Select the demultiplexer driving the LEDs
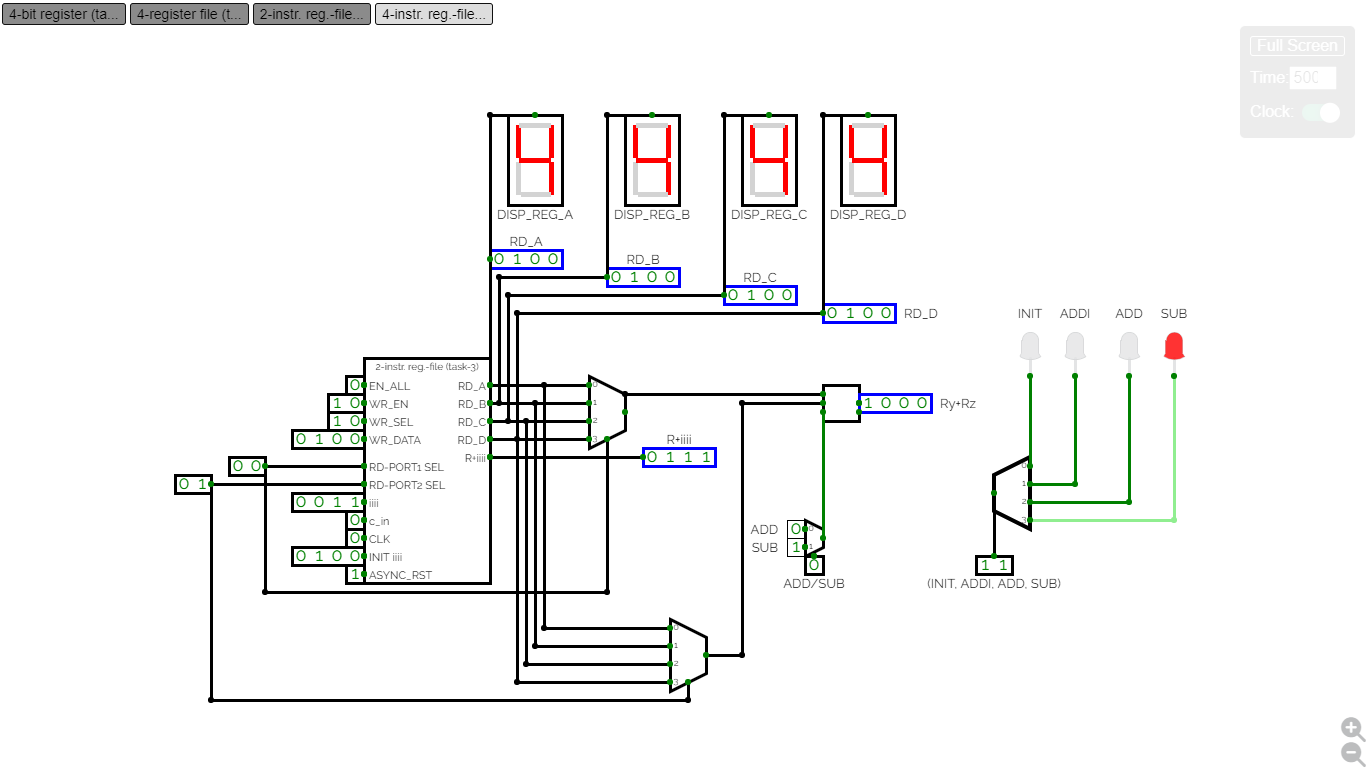Screen dimensions: 1366x768 (x=1011, y=492)
